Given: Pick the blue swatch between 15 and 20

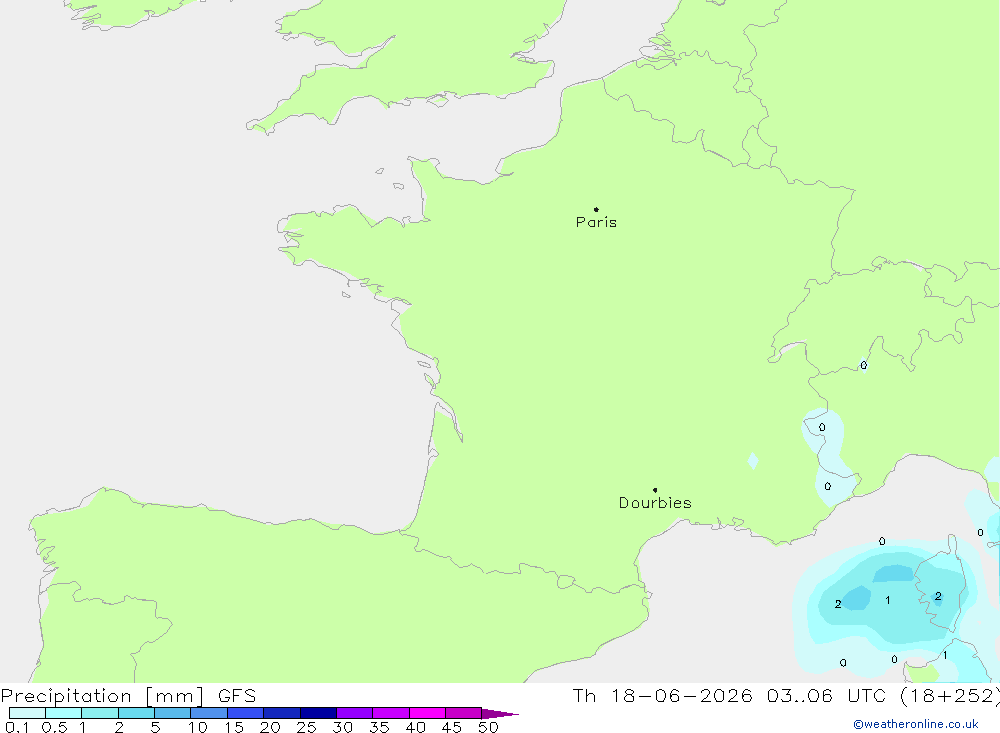Looking at the screenshot, I should 245,713.
